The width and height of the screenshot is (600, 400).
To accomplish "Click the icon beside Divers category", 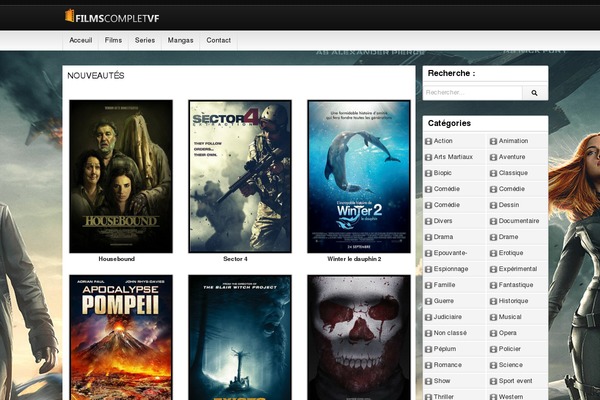I will (429, 221).
